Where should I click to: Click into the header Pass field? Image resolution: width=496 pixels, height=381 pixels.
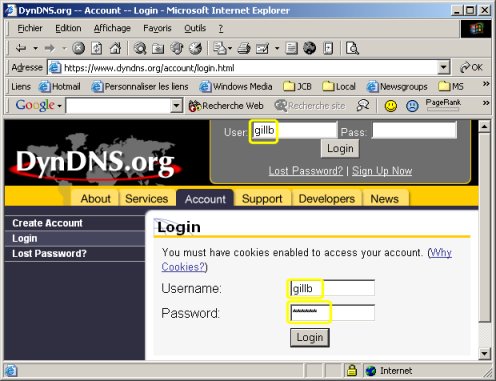[x=414, y=130]
